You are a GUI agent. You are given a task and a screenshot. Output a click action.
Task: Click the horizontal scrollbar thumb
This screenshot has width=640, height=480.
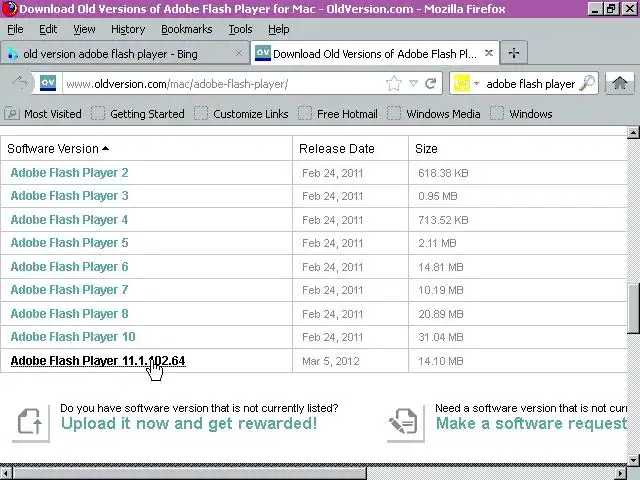189,473
